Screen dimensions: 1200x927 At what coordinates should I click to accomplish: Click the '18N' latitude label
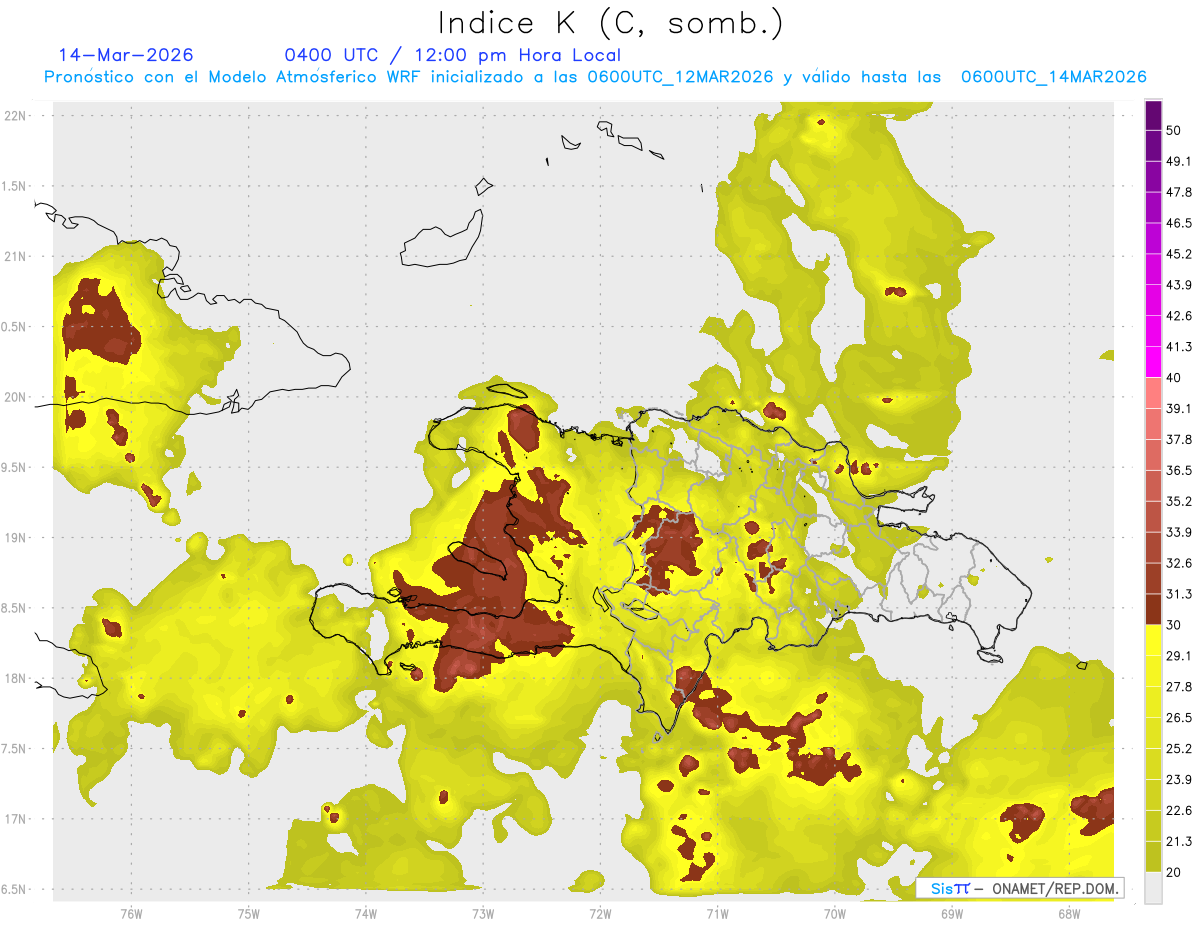pyautogui.click(x=15, y=678)
